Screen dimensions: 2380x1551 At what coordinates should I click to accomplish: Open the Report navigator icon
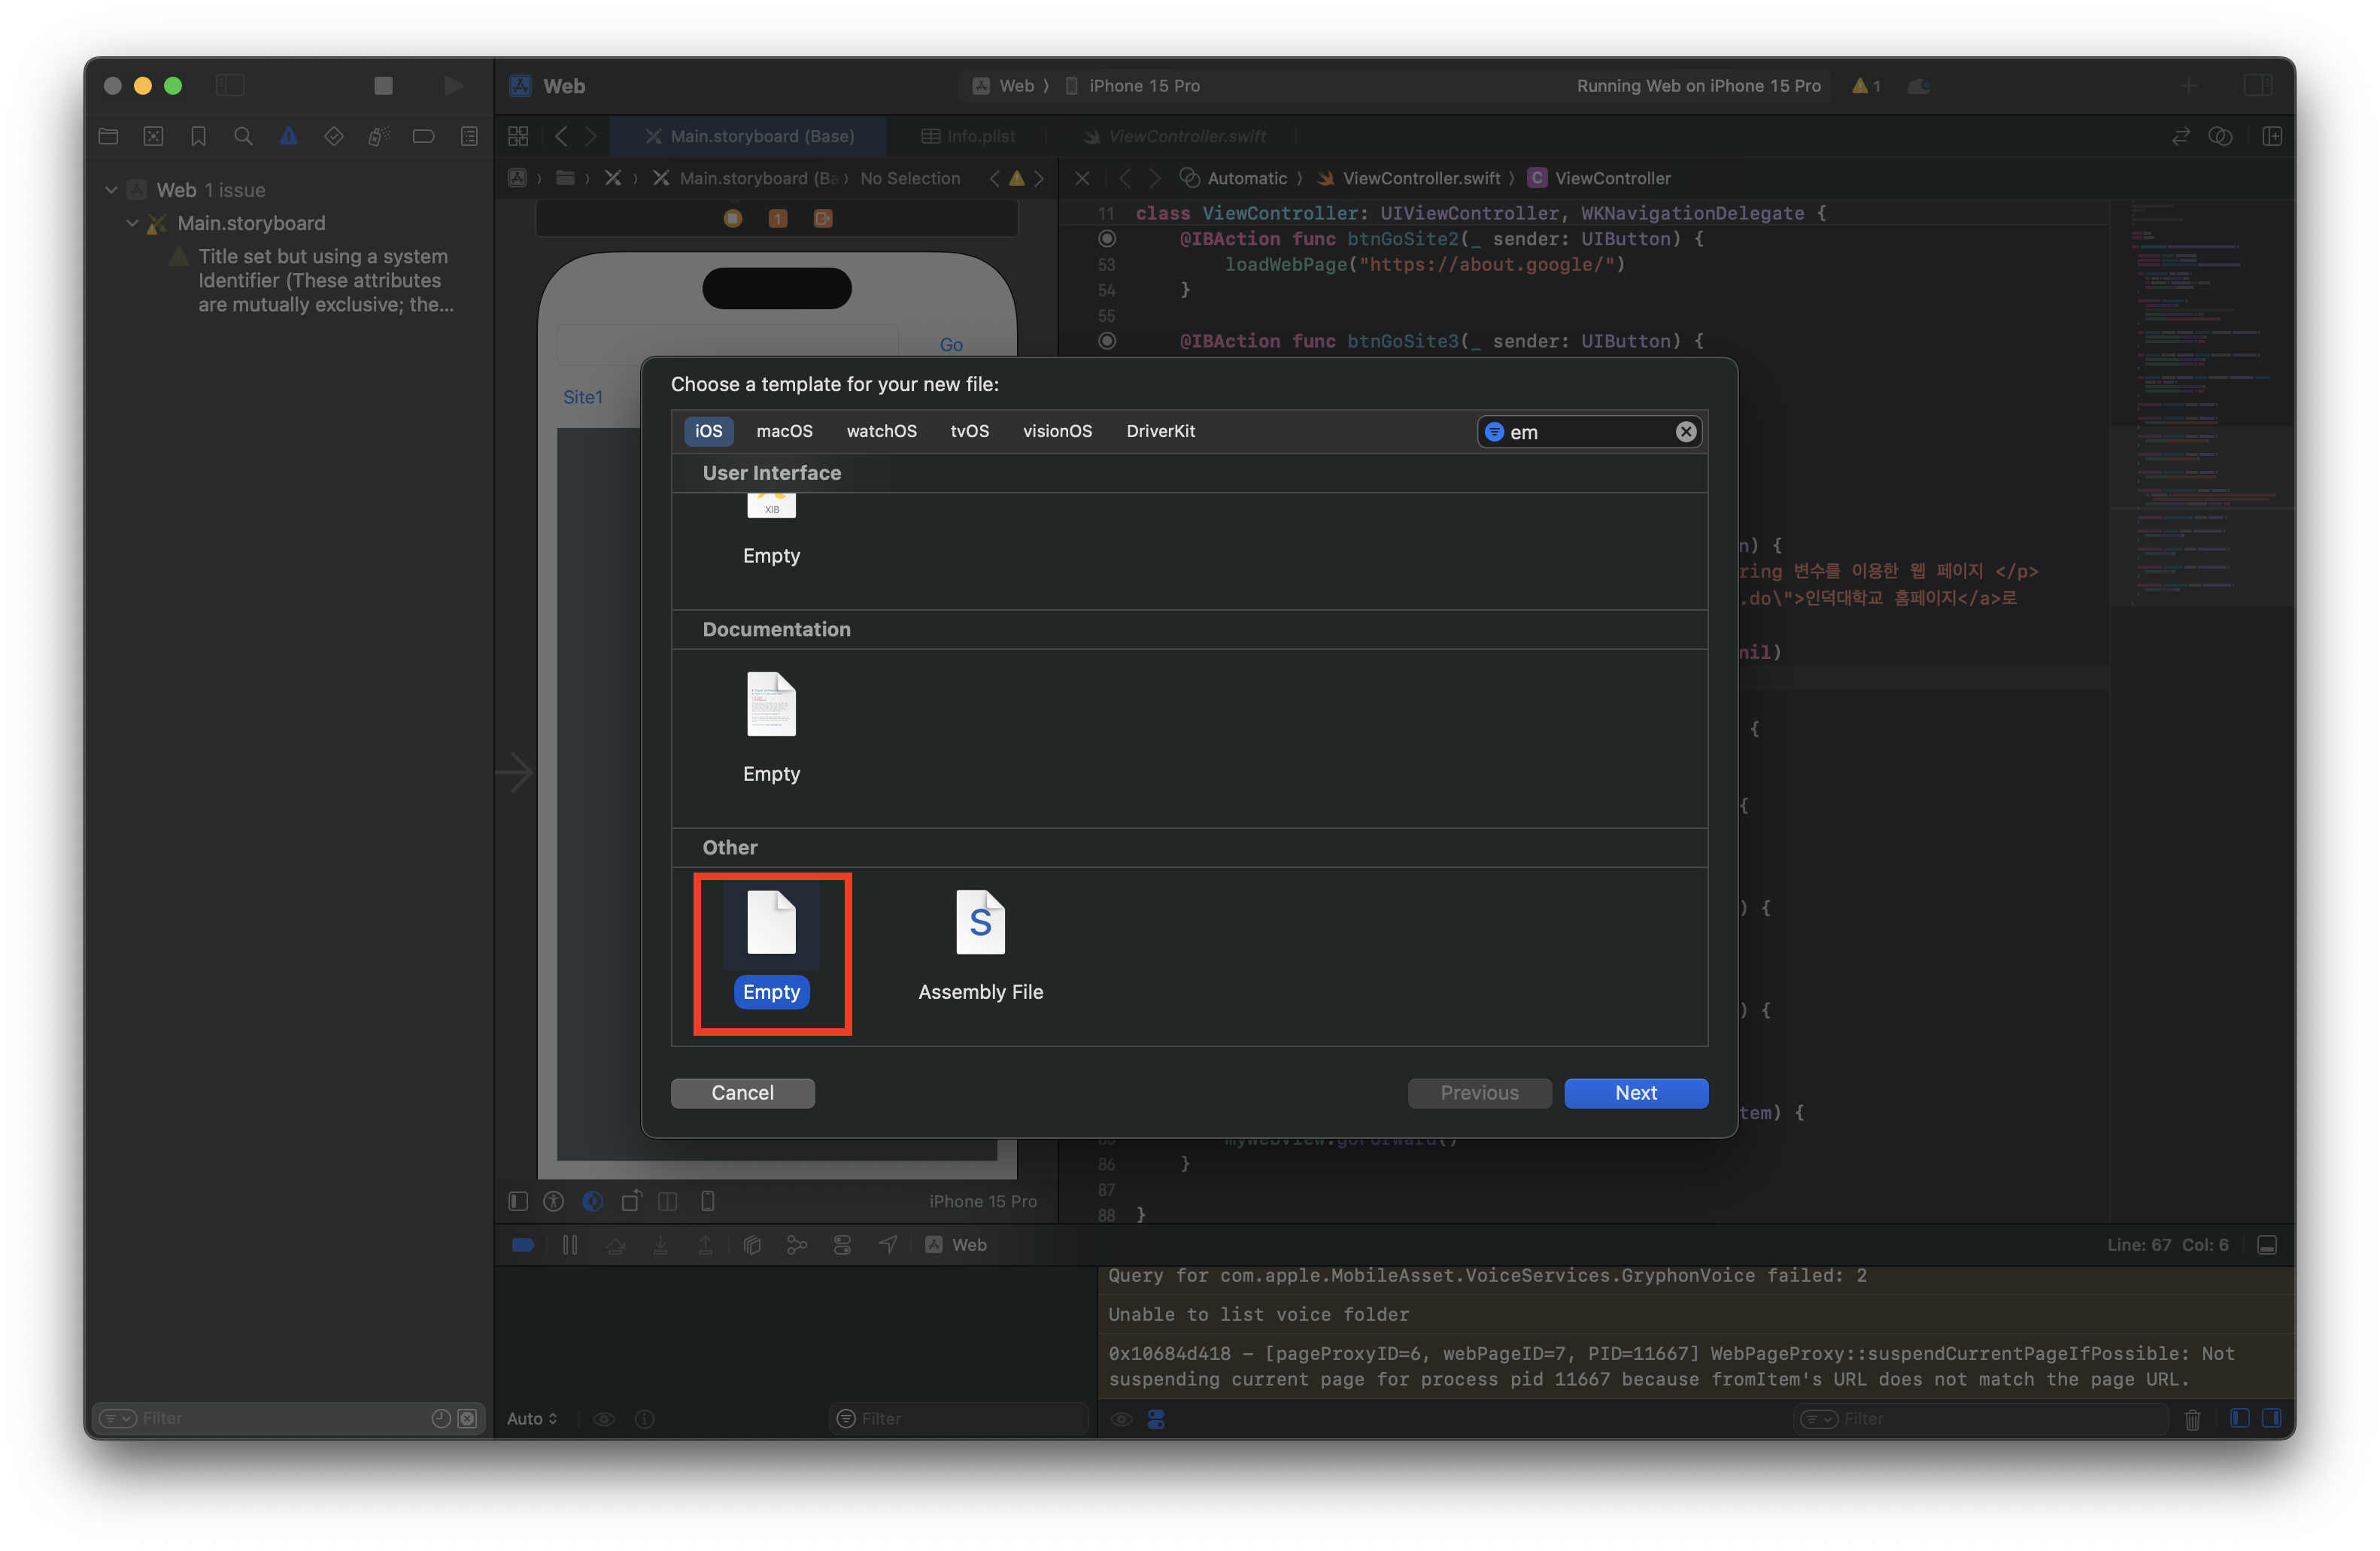coord(469,136)
